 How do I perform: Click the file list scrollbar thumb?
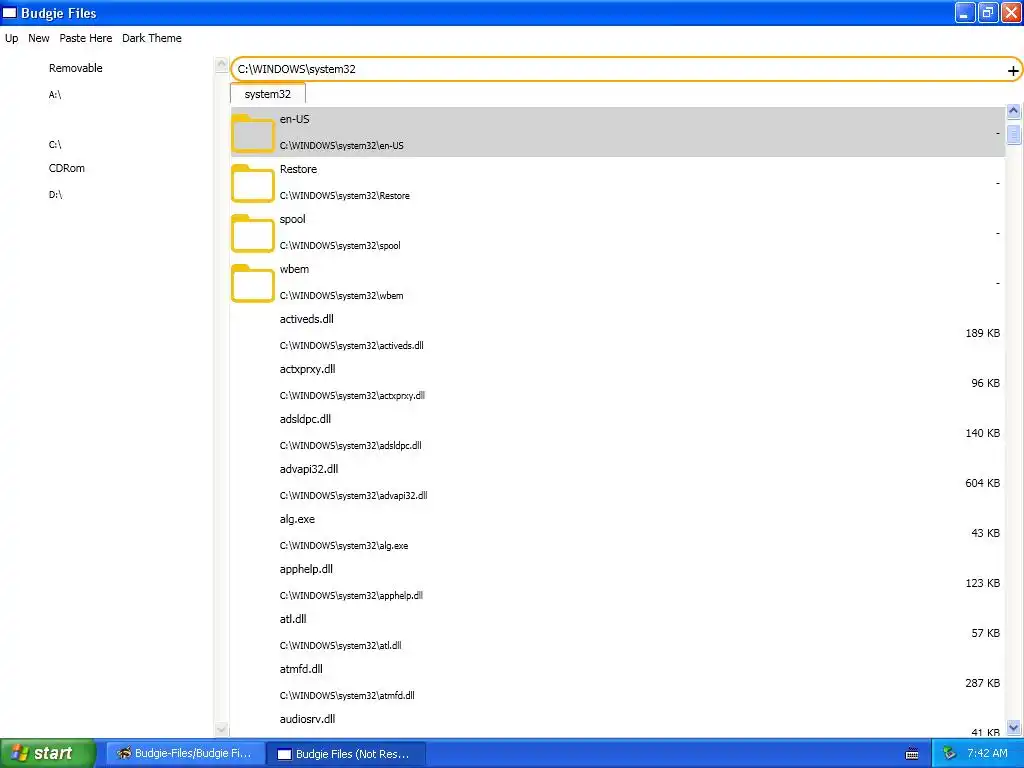[x=1014, y=133]
